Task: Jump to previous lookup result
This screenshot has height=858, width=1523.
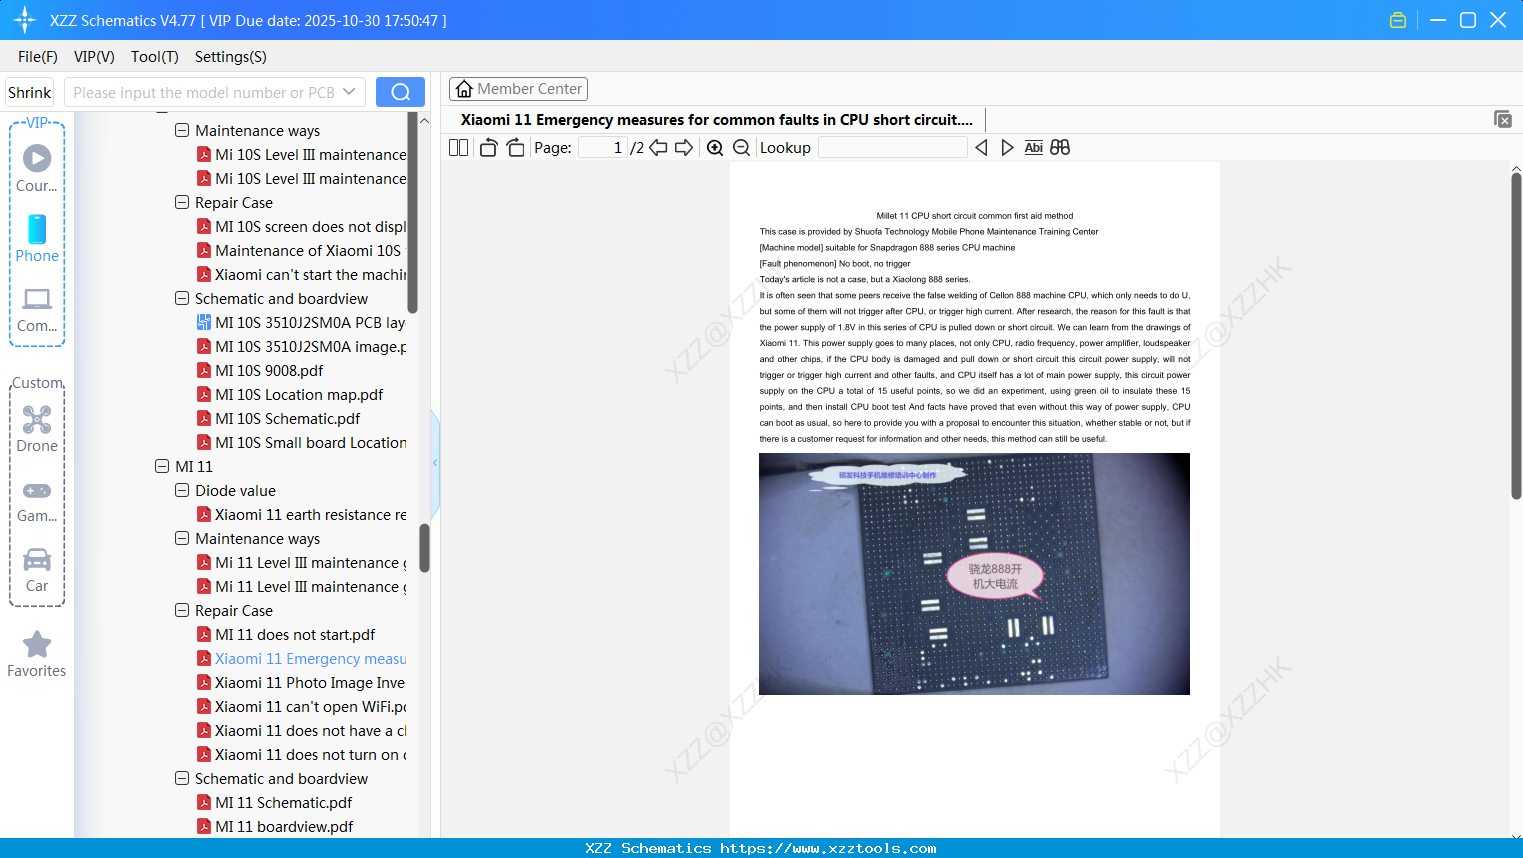Action: (981, 148)
